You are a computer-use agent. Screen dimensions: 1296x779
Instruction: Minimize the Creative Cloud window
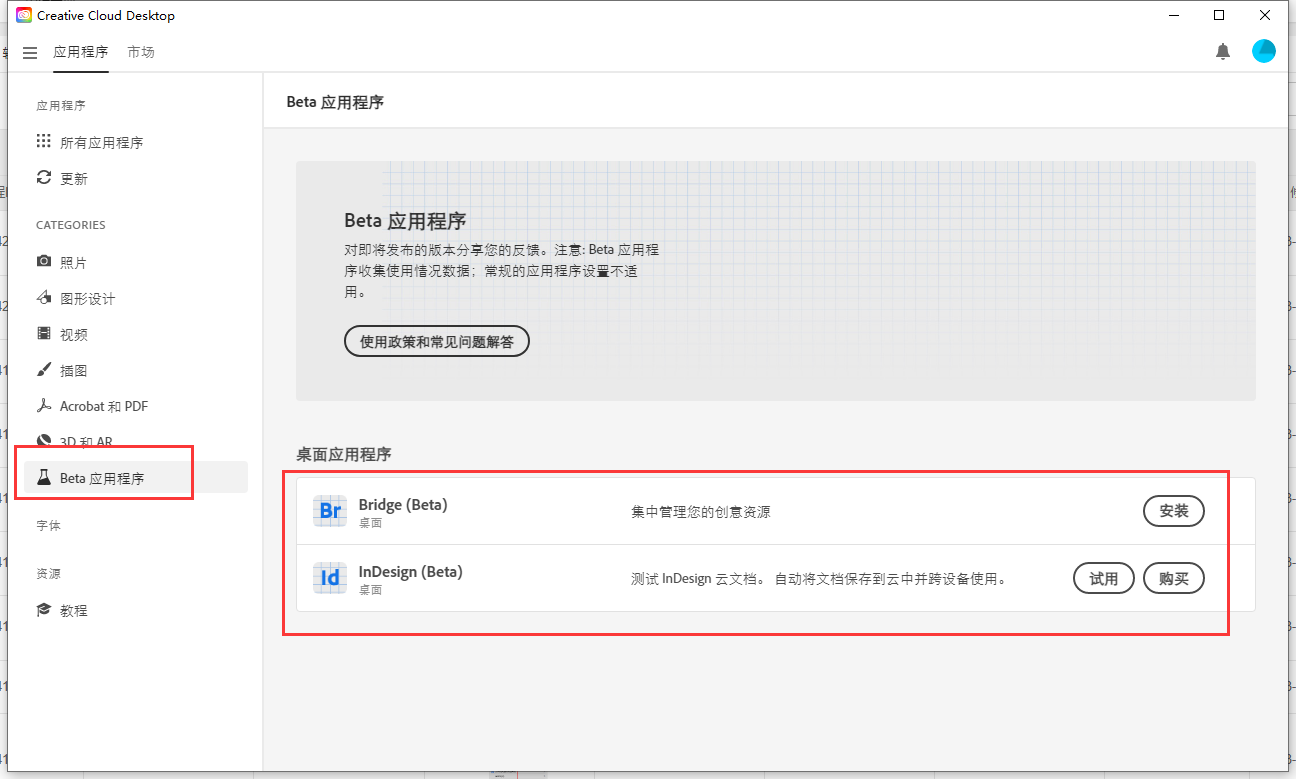pyautogui.click(x=1173, y=15)
